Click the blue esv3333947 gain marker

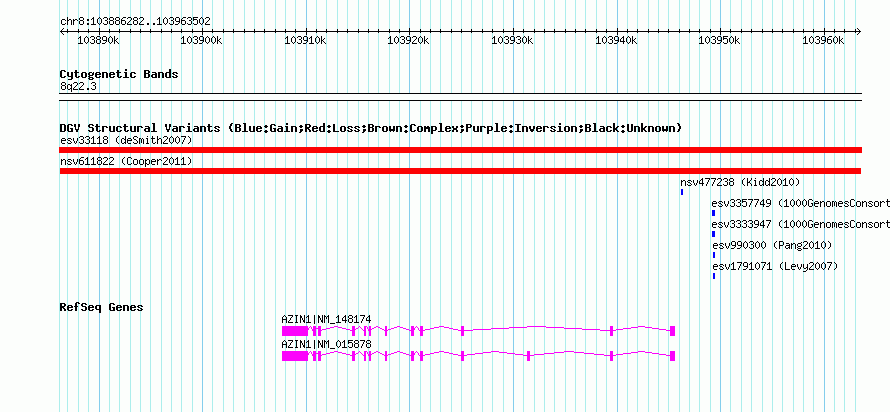point(713,234)
